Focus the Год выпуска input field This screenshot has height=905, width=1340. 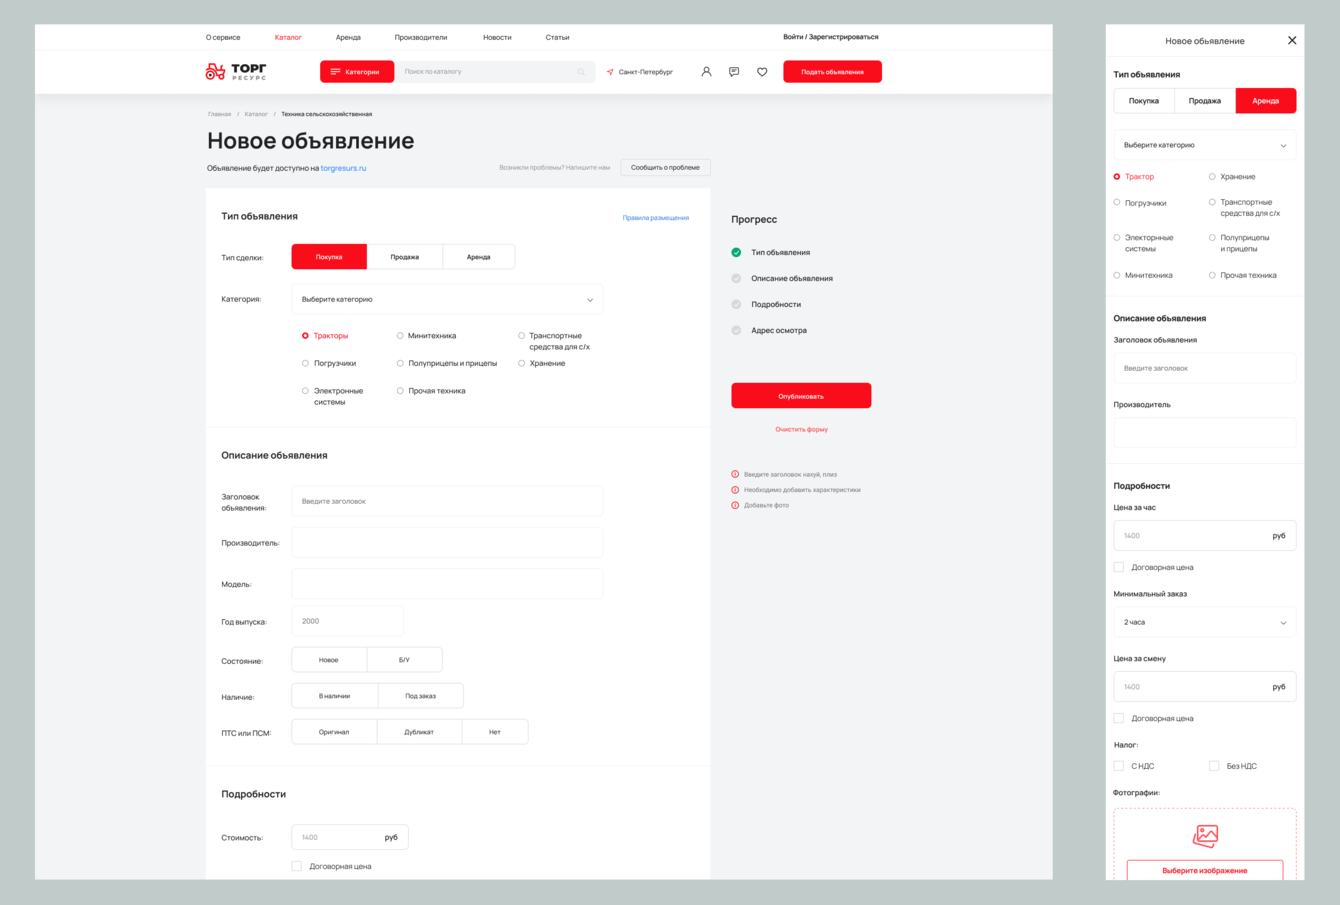tap(348, 621)
